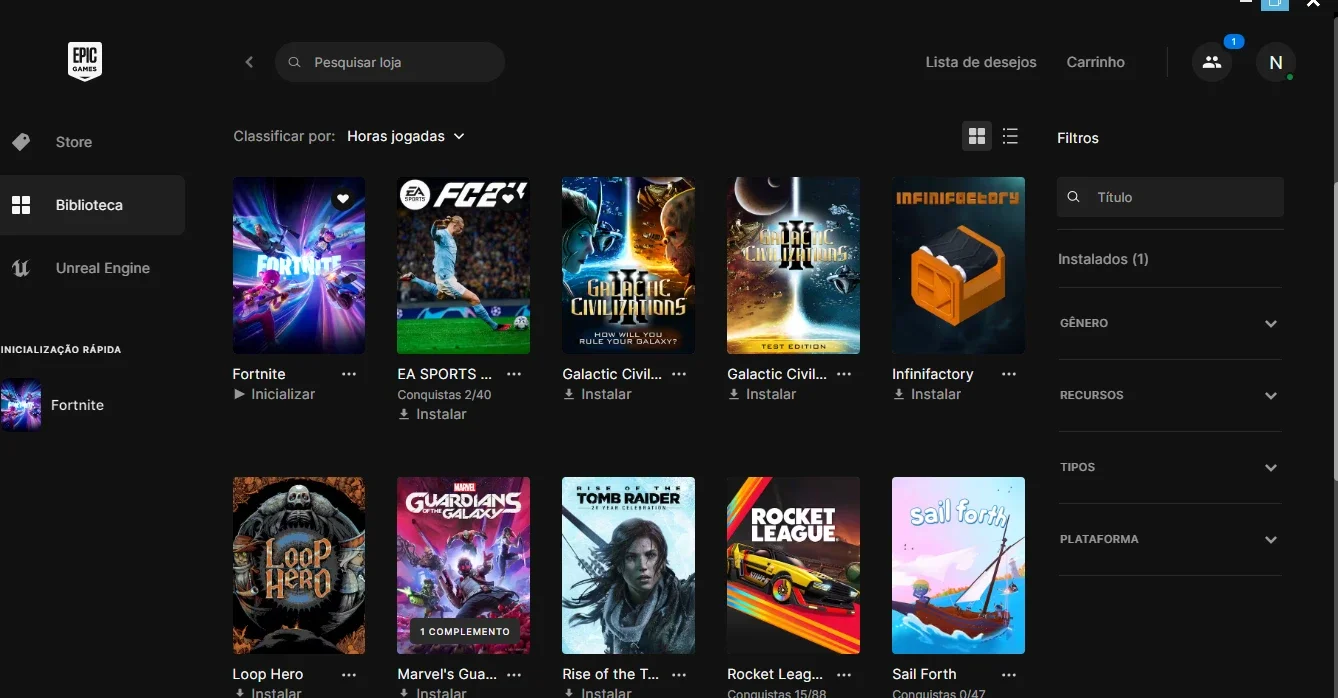Open the Epic Games logo home
Screen dimensions: 1338x698
tap(84, 61)
